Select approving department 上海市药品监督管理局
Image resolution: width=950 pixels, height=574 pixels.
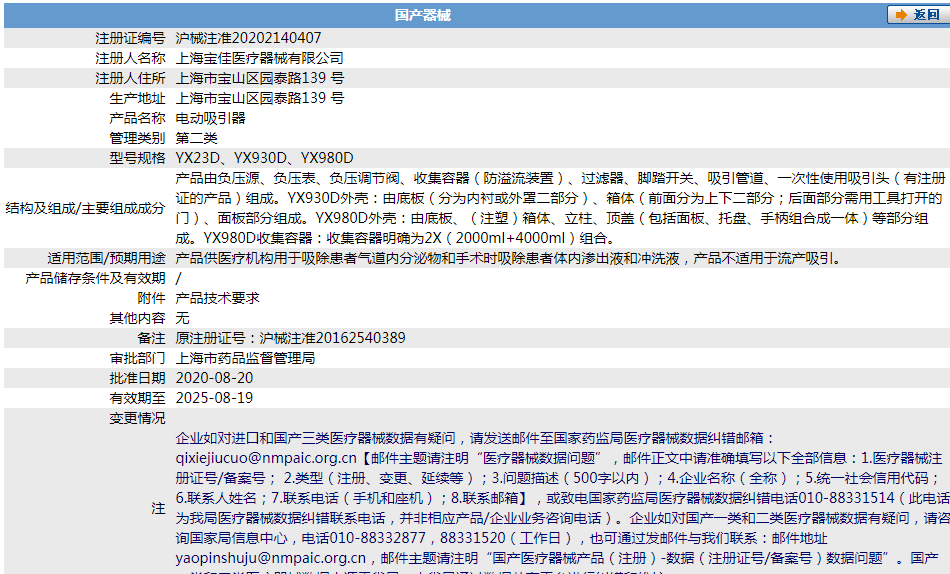245,358
